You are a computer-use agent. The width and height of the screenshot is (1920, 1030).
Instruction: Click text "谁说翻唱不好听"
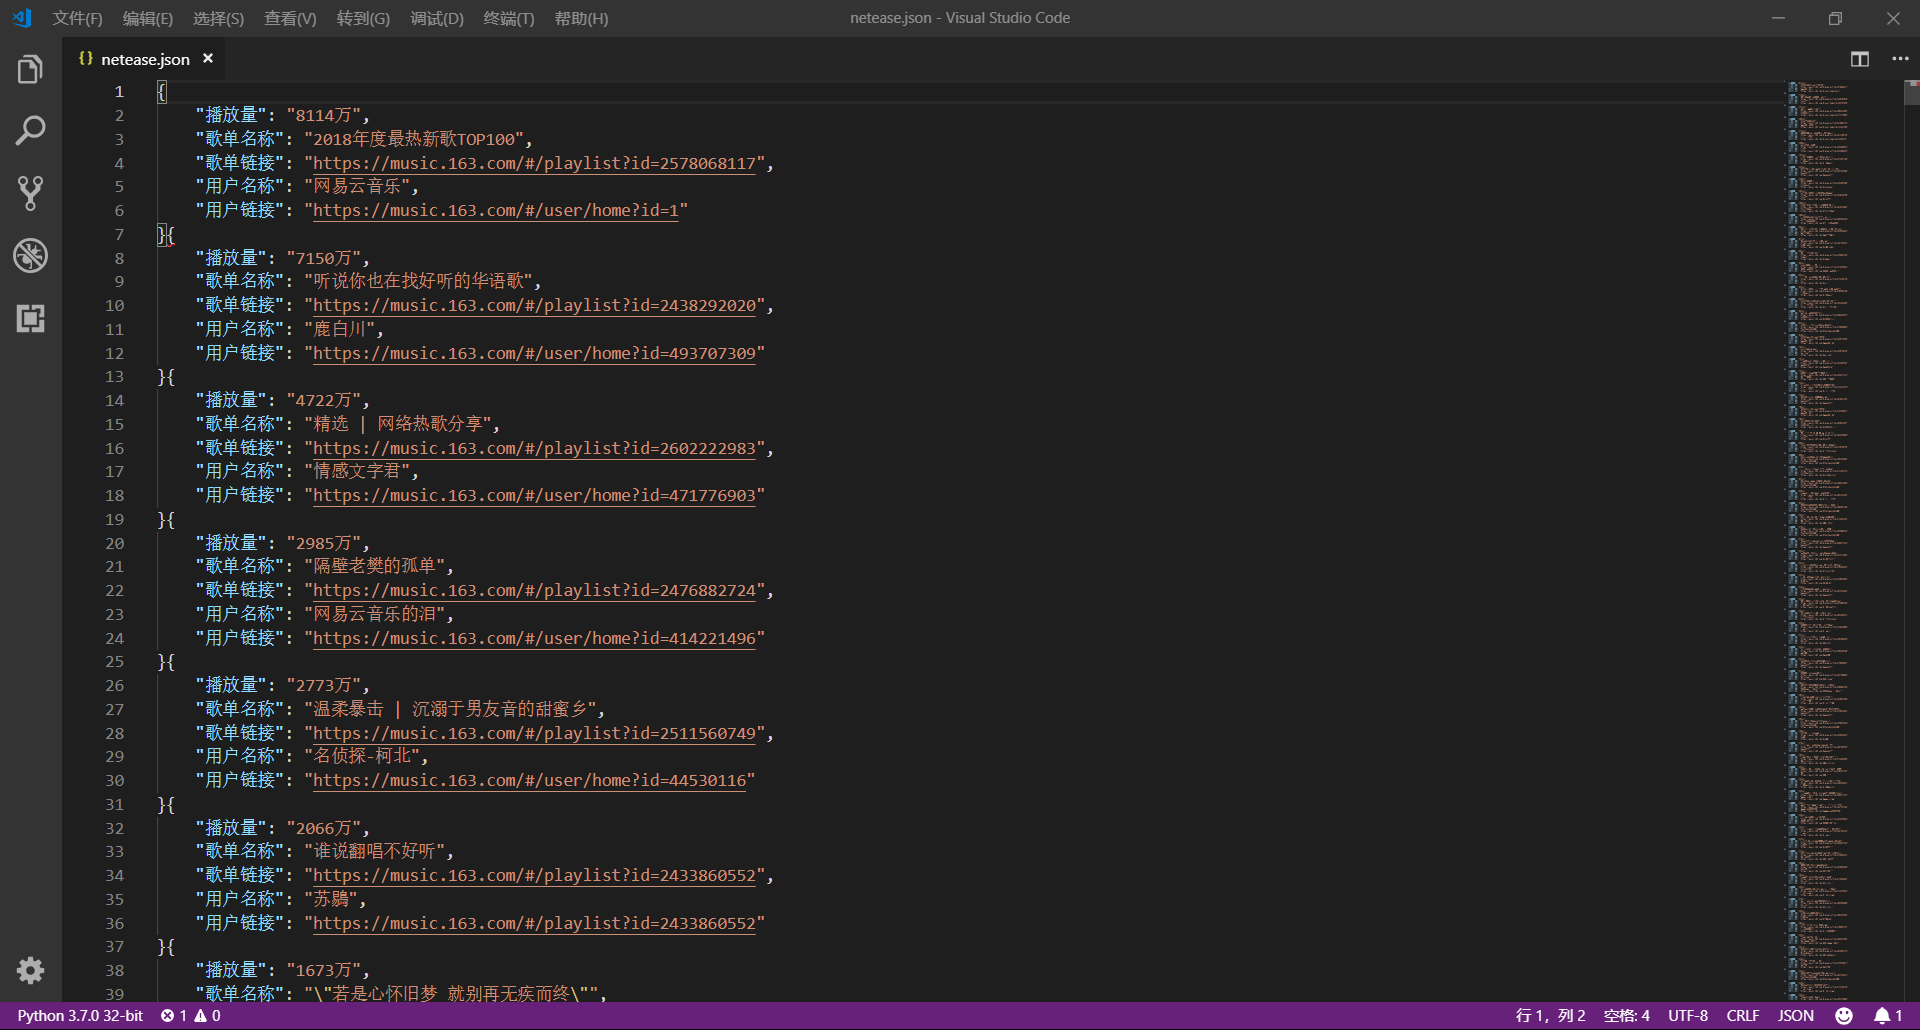pyautogui.click(x=375, y=851)
